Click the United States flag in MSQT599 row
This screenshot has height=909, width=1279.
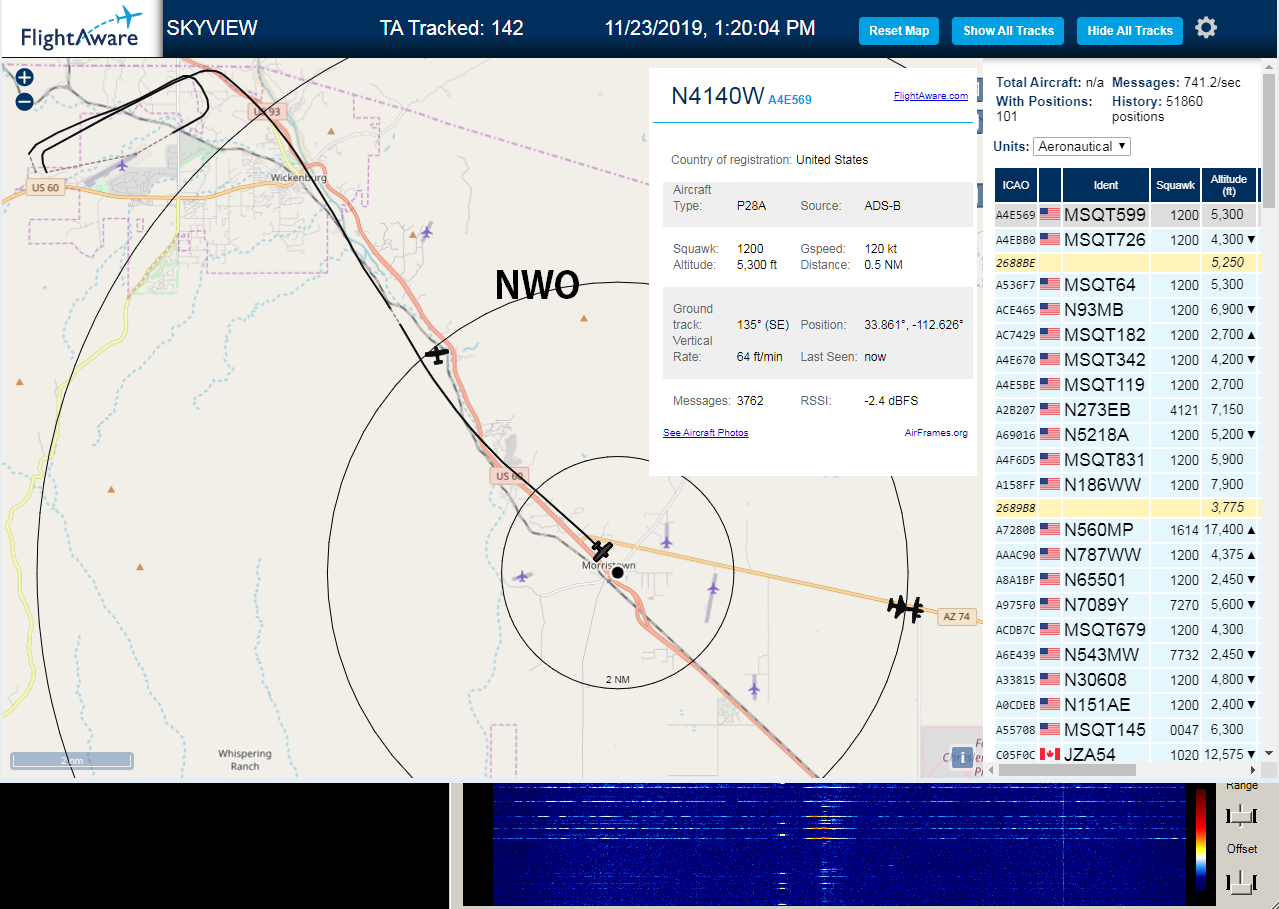1050,214
